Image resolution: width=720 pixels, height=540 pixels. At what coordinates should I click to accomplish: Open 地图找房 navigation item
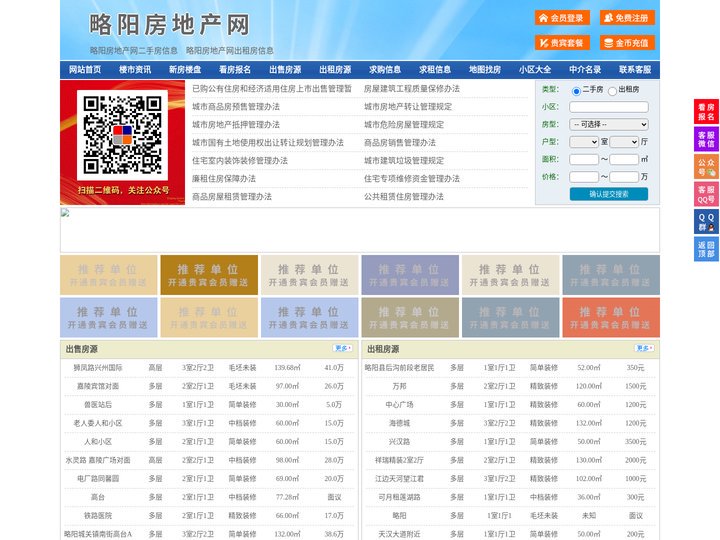coord(485,70)
